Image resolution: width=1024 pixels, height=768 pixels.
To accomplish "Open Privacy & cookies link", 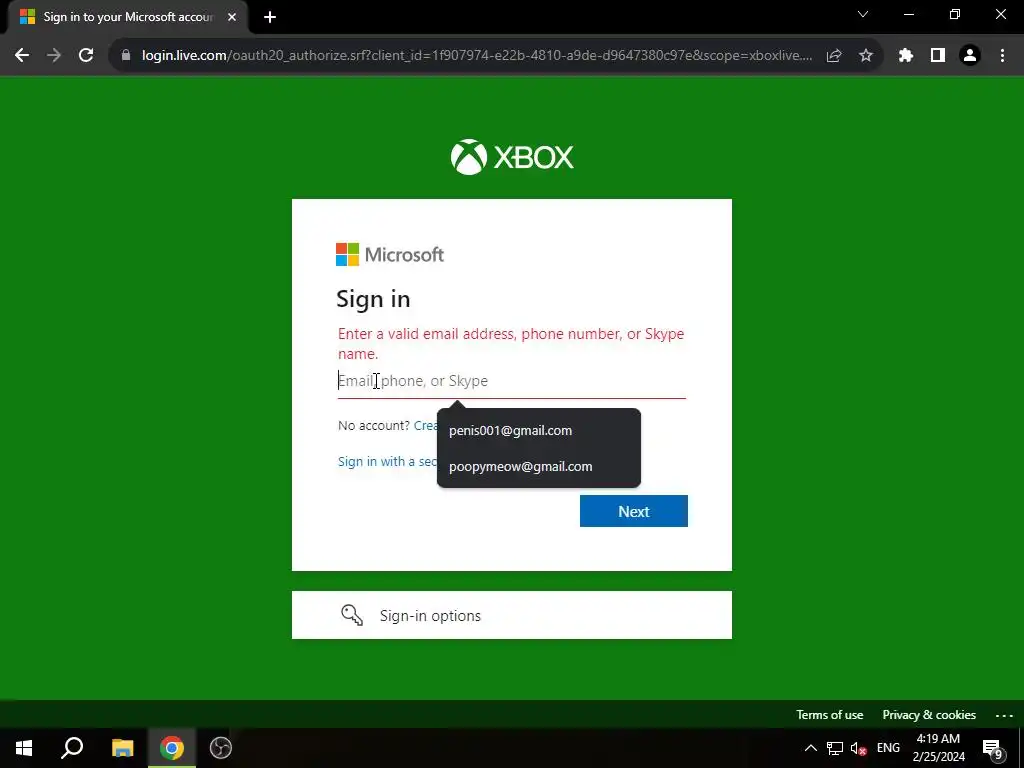I will (x=929, y=715).
